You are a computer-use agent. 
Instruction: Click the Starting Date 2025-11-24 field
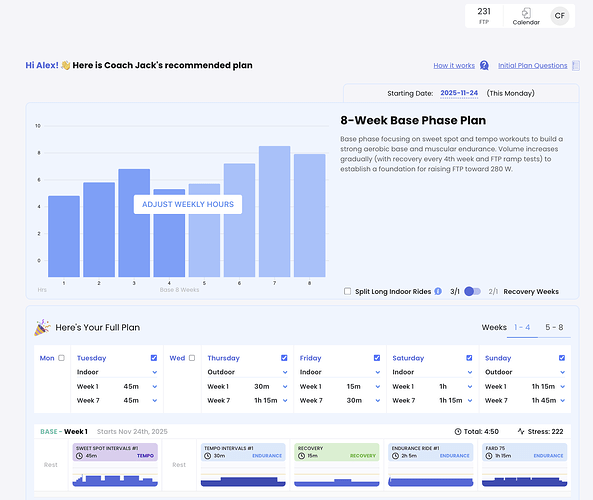pos(459,93)
